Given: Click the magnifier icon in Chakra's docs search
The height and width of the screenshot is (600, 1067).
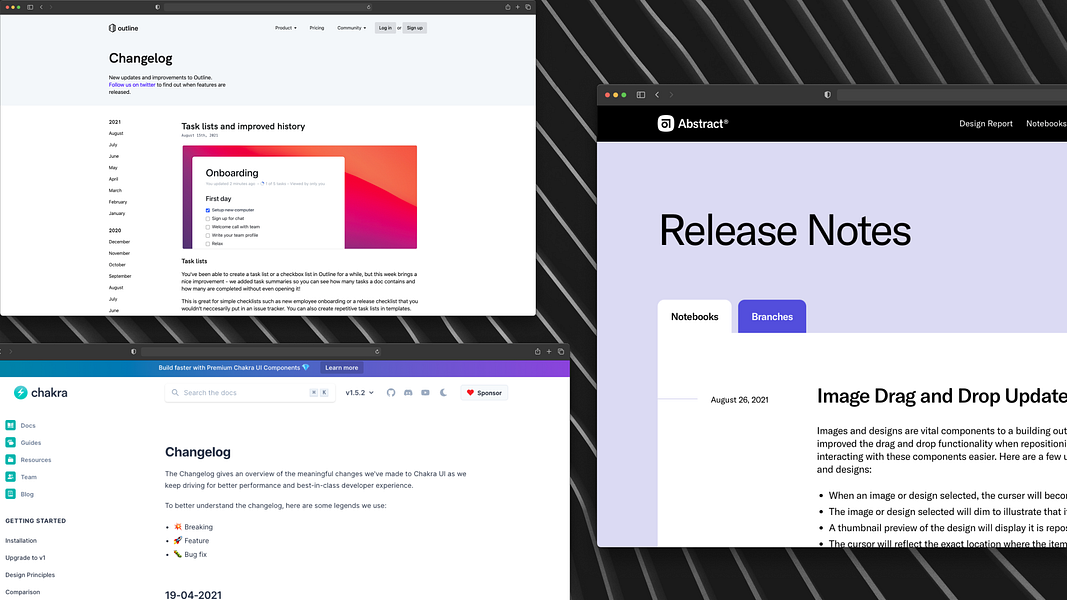Looking at the screenshot, I should pyautogui.click(x=175, y=393).
